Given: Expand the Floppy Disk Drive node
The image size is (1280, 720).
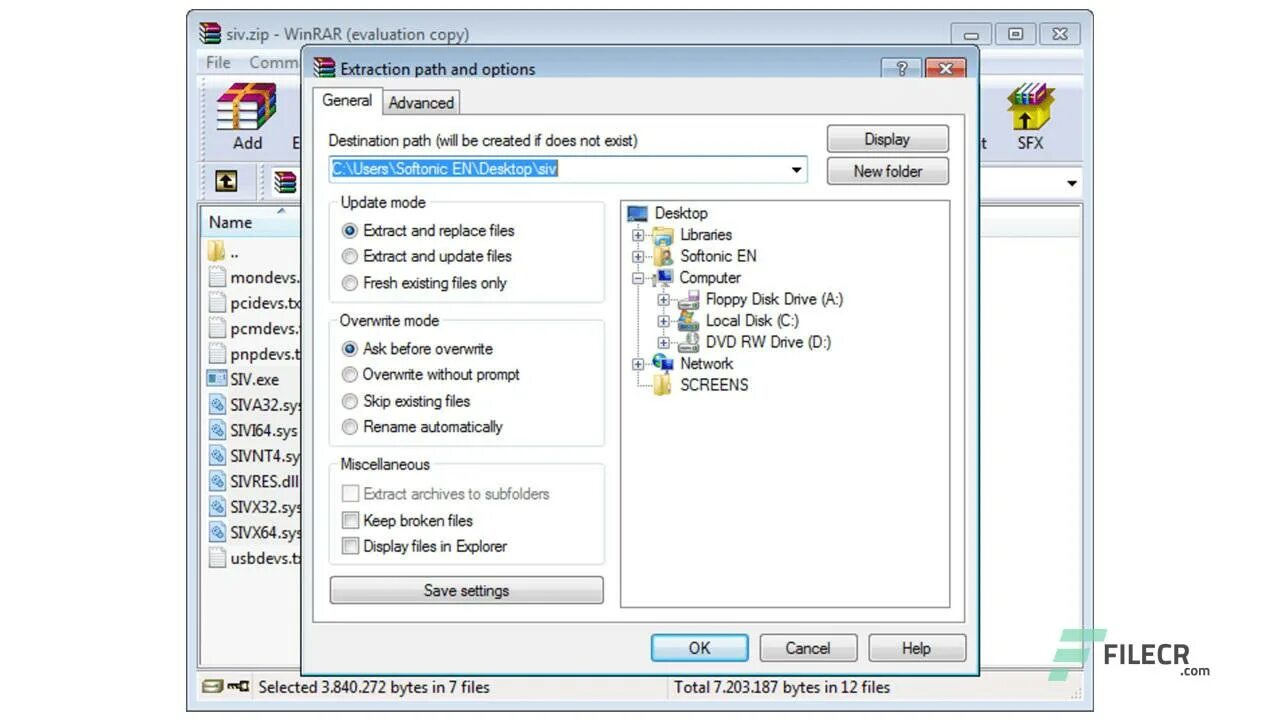Looking at the screenshot, I should click(664, 299).
